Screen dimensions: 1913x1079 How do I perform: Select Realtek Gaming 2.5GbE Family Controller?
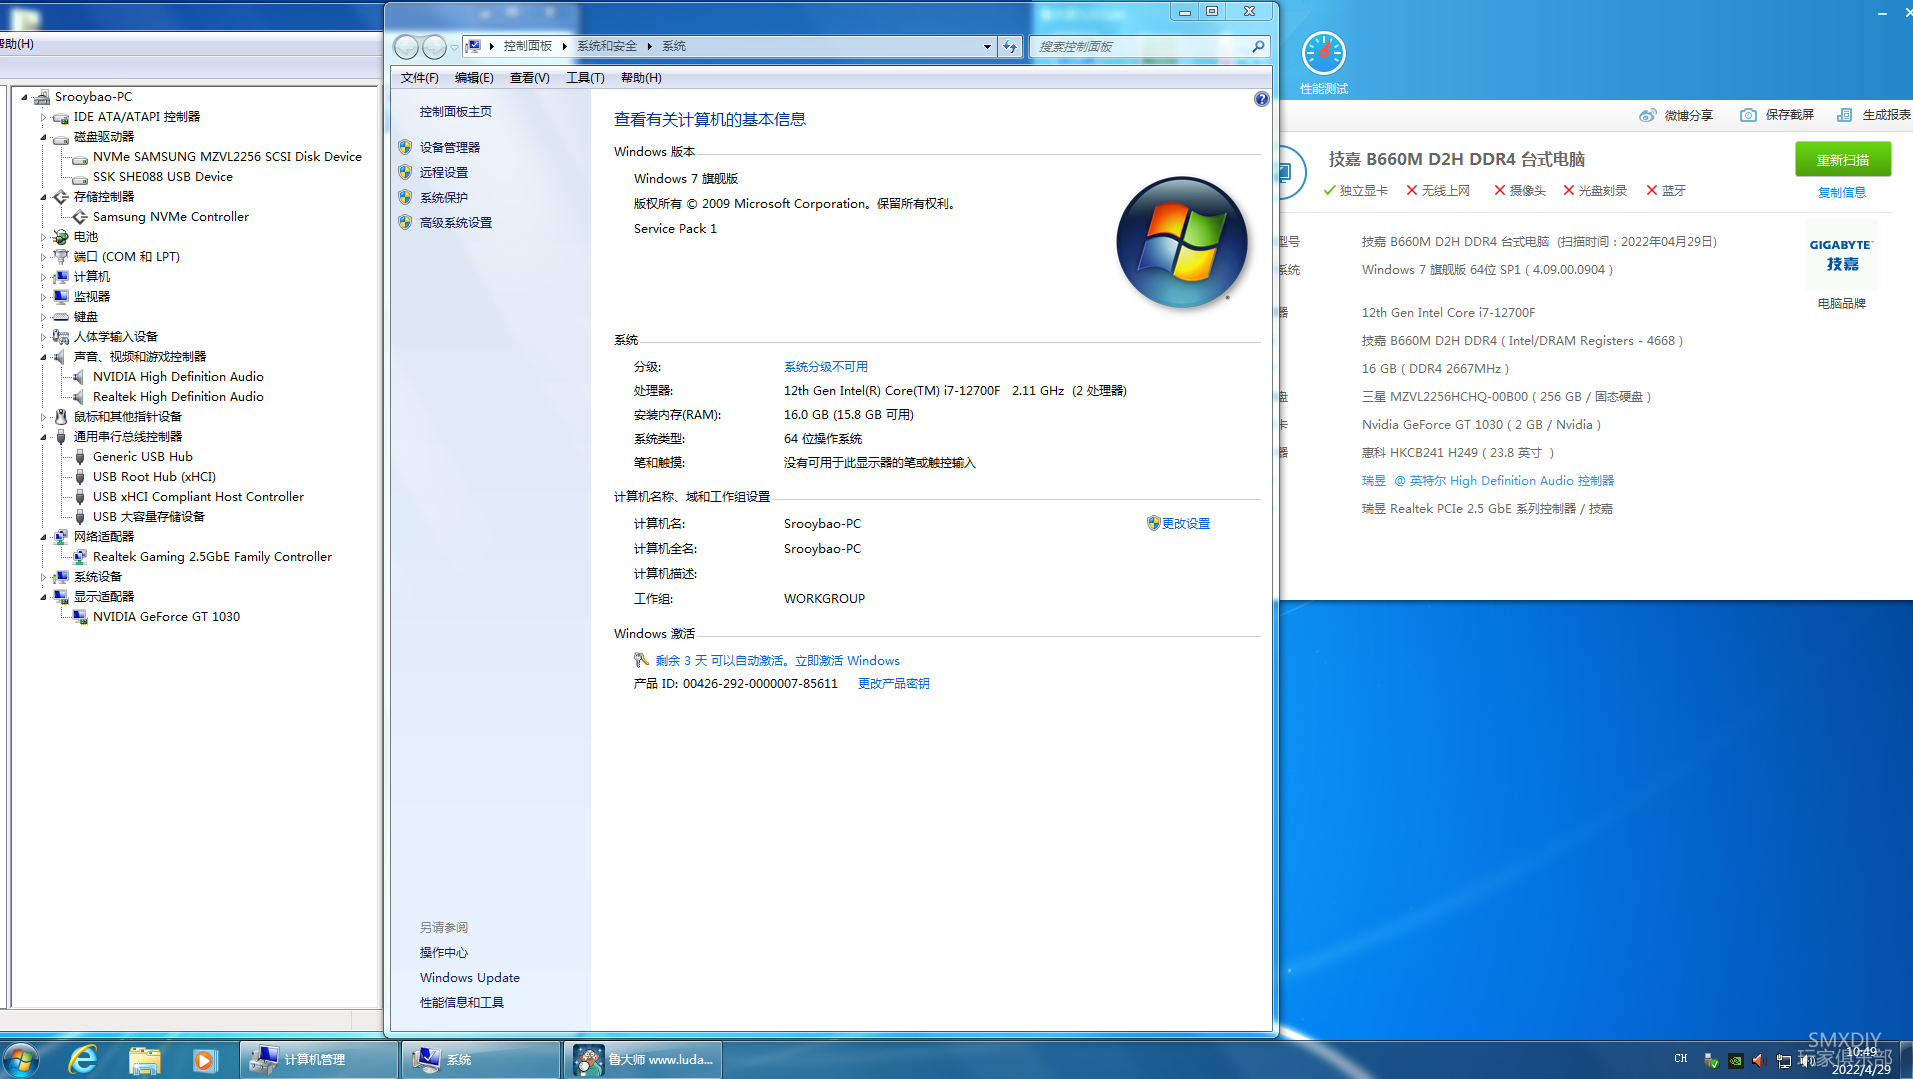[212, 557]
